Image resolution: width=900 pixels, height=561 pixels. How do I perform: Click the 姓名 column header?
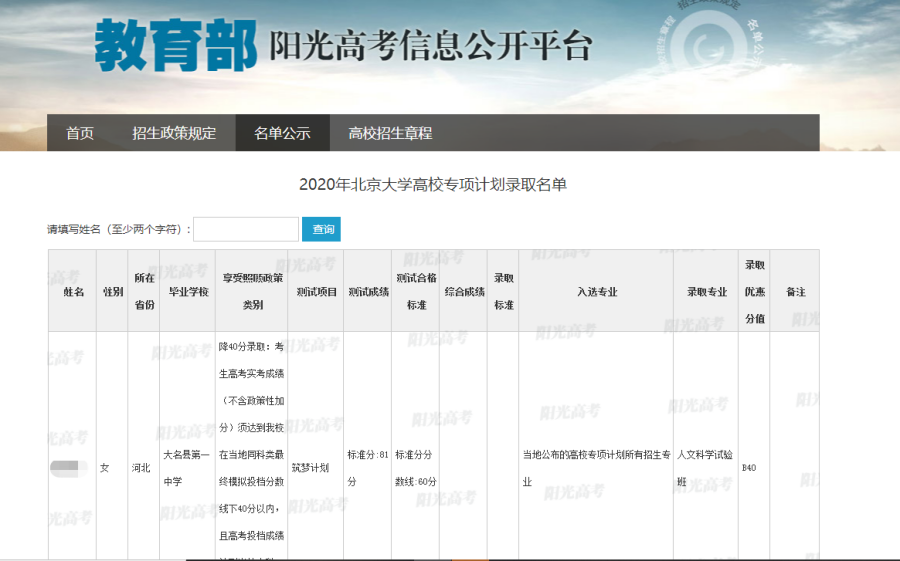coord(73,292)
